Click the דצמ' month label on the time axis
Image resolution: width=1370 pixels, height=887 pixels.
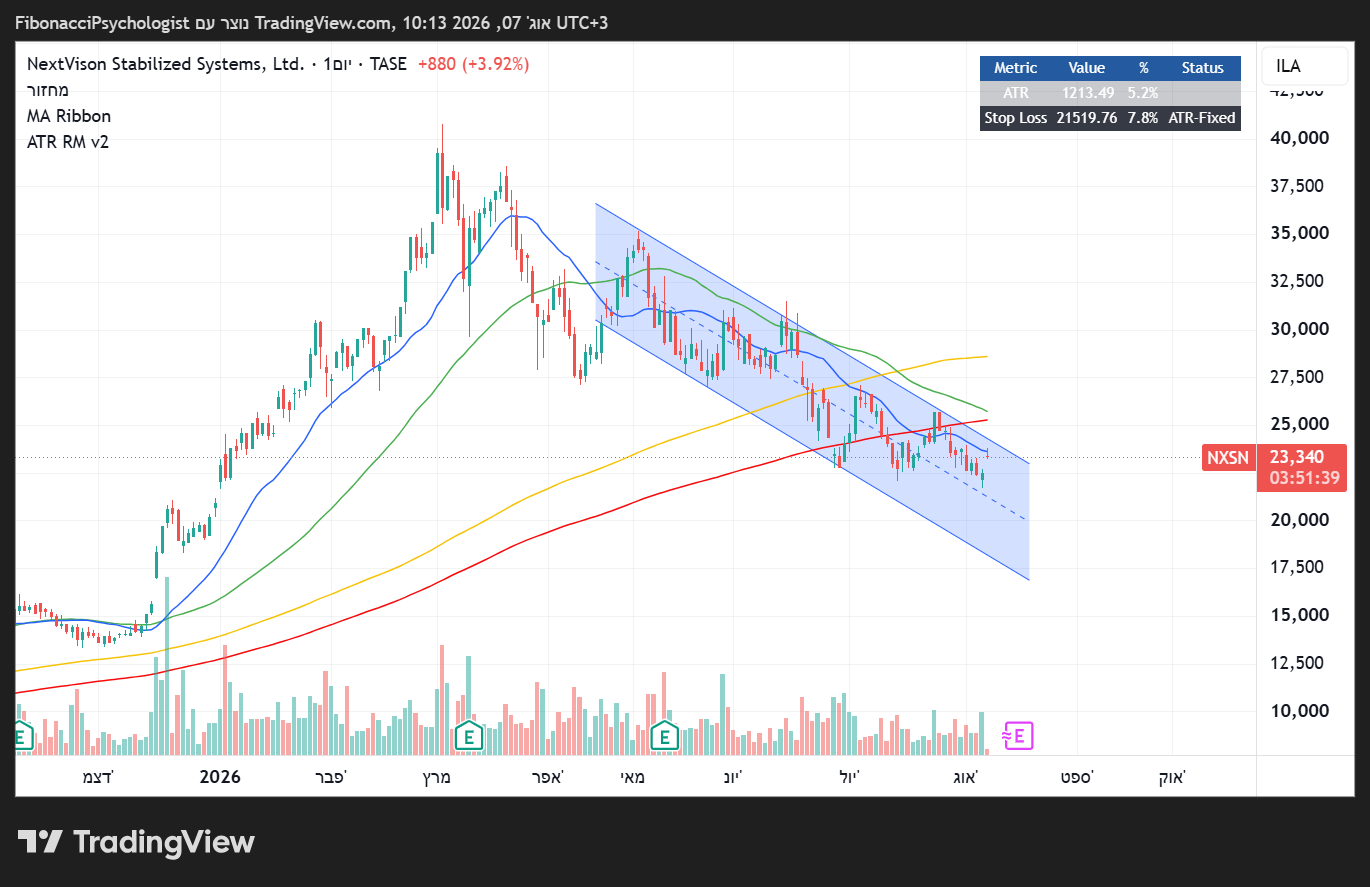pos(98,777)
